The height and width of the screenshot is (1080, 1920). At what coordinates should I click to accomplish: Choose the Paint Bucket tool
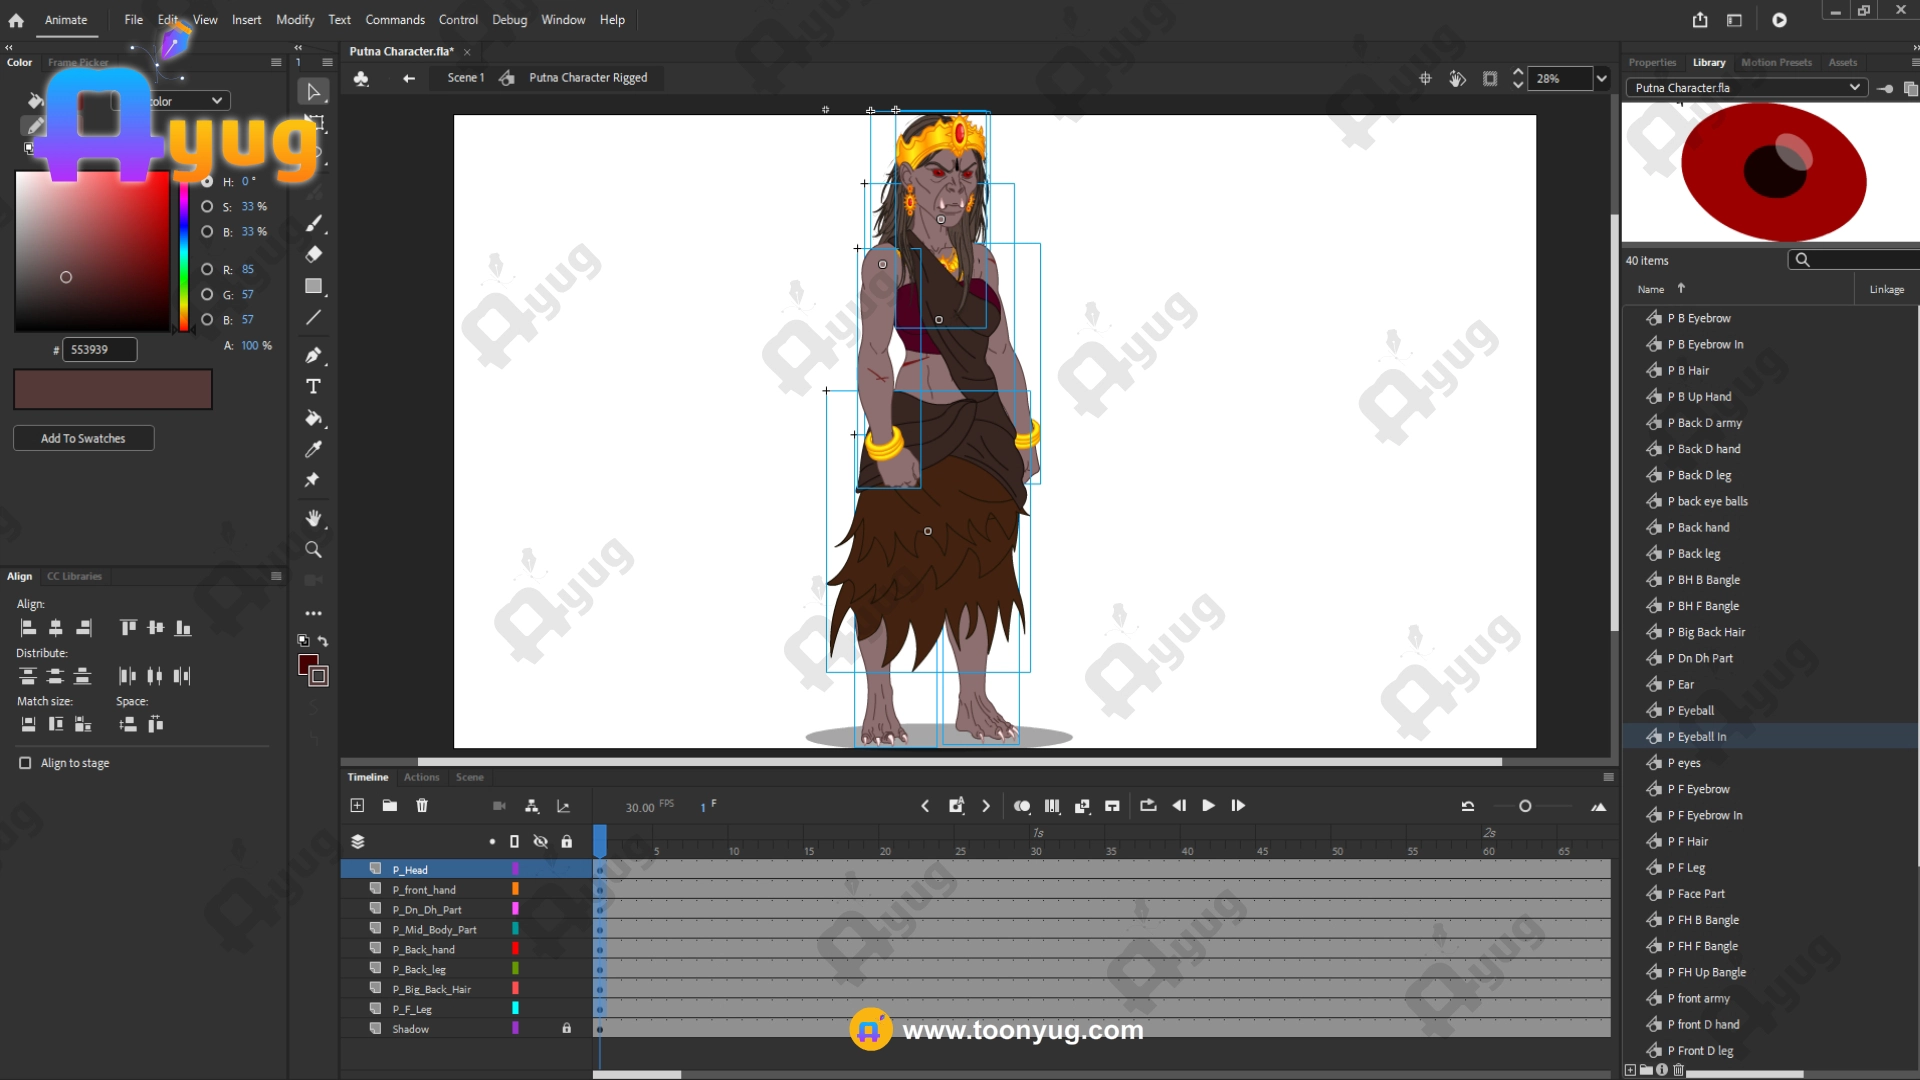coord(313,418)
